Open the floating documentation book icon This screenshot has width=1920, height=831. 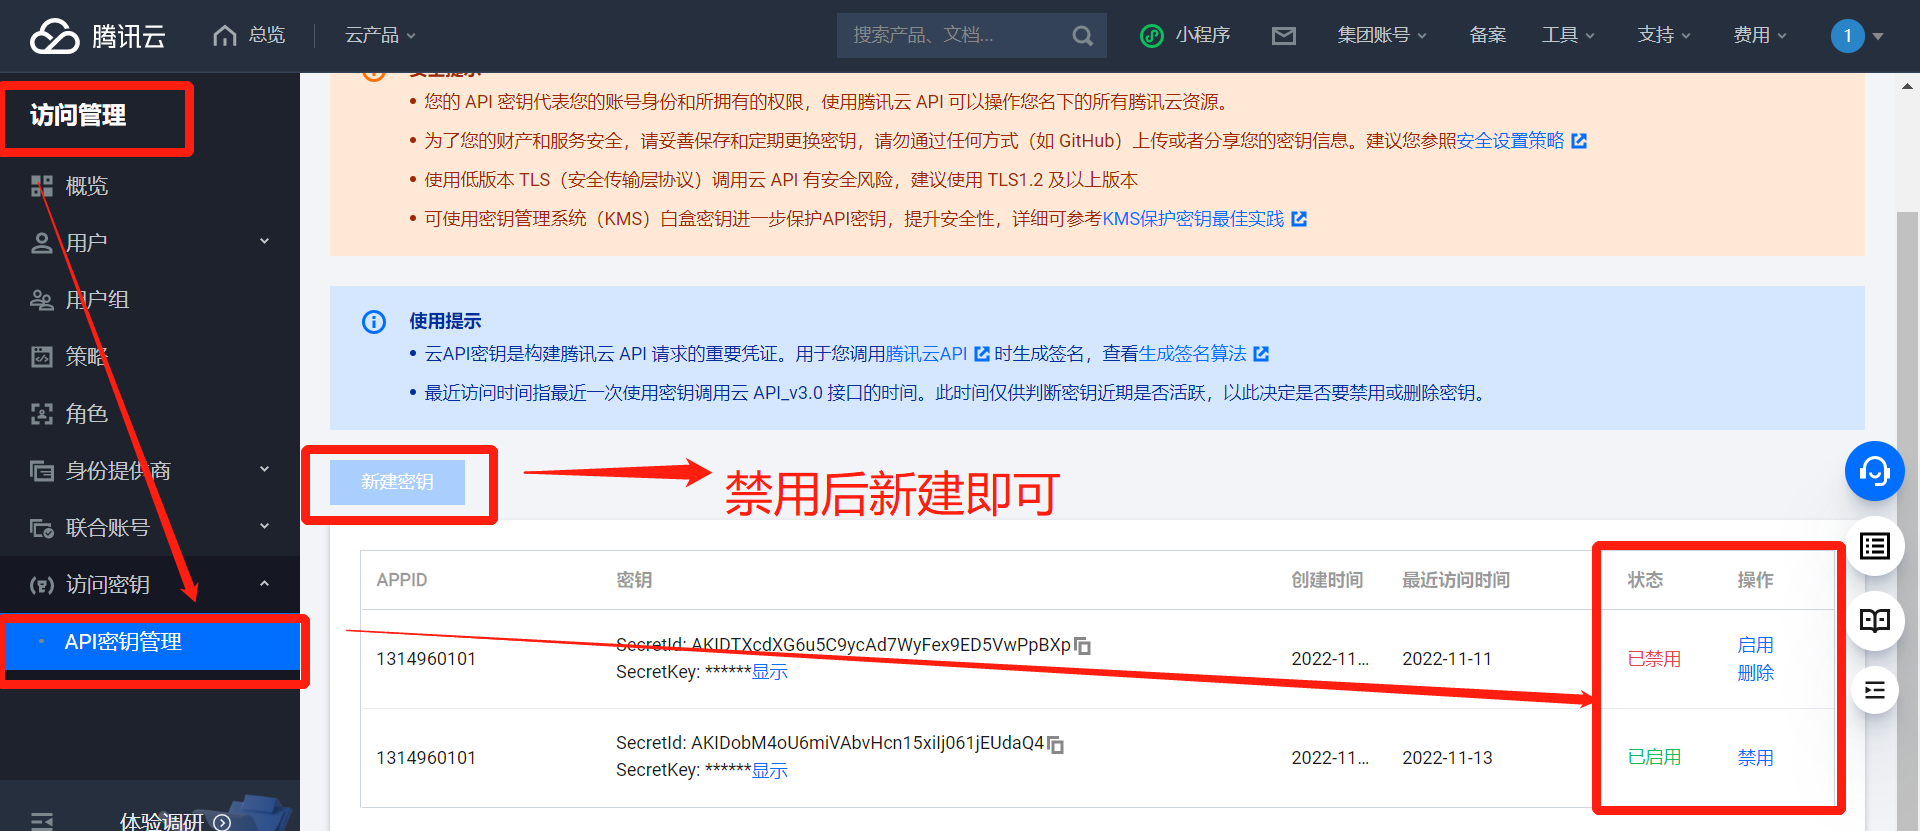(1874, 620)
